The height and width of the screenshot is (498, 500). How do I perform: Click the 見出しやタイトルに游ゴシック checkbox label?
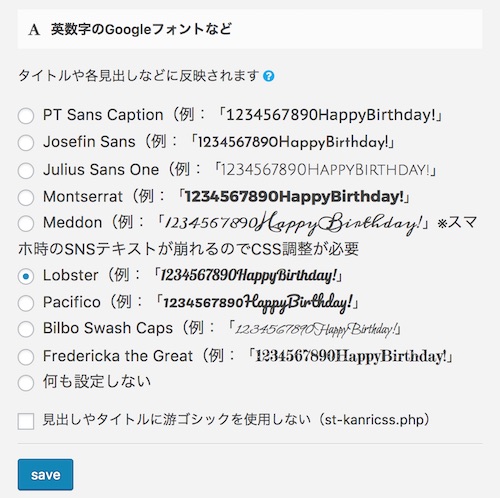click(x=236, y=420)
